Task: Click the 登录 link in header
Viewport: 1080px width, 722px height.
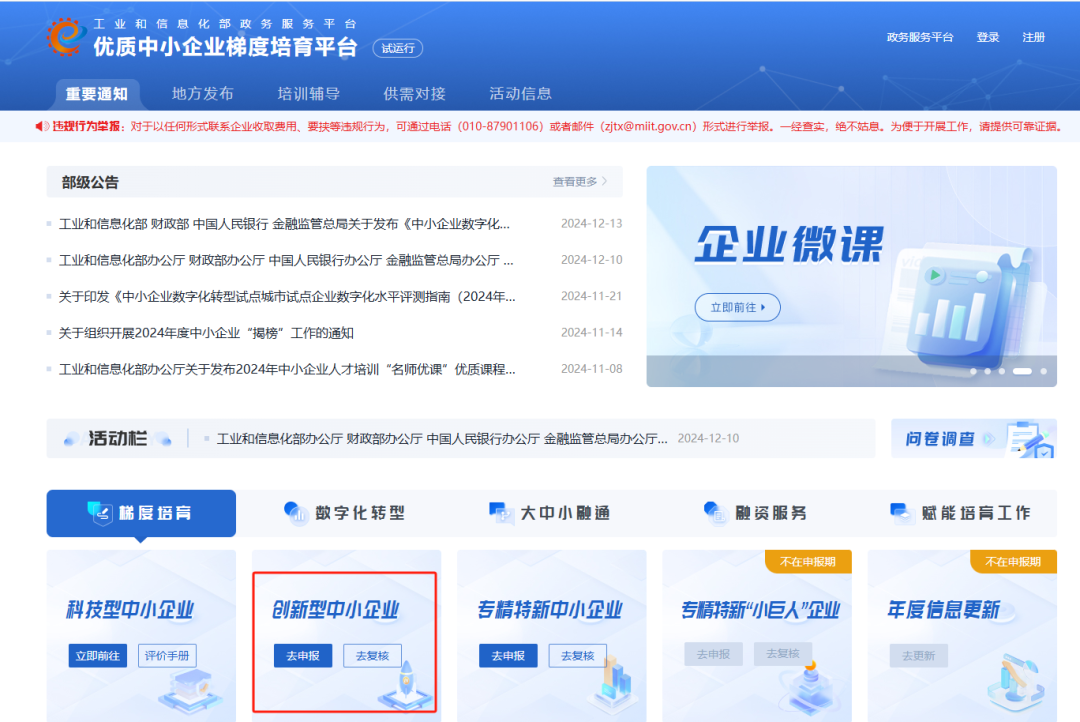Action: (988, 37)
